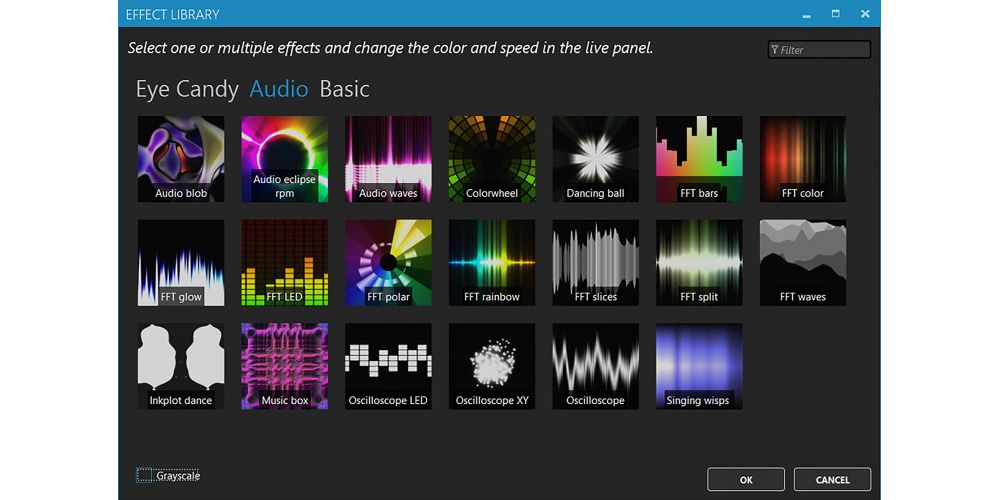This screenshot has width=1000, height=500.
Task: Select the Colorwheel effect thumbnail
Action: tap(492, 159)
